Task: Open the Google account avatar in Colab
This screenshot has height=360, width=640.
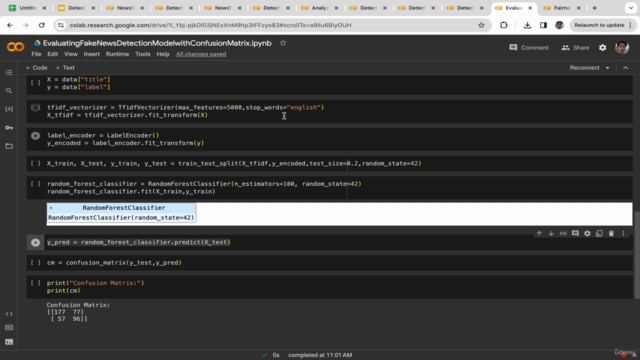Action: (622, 48)
